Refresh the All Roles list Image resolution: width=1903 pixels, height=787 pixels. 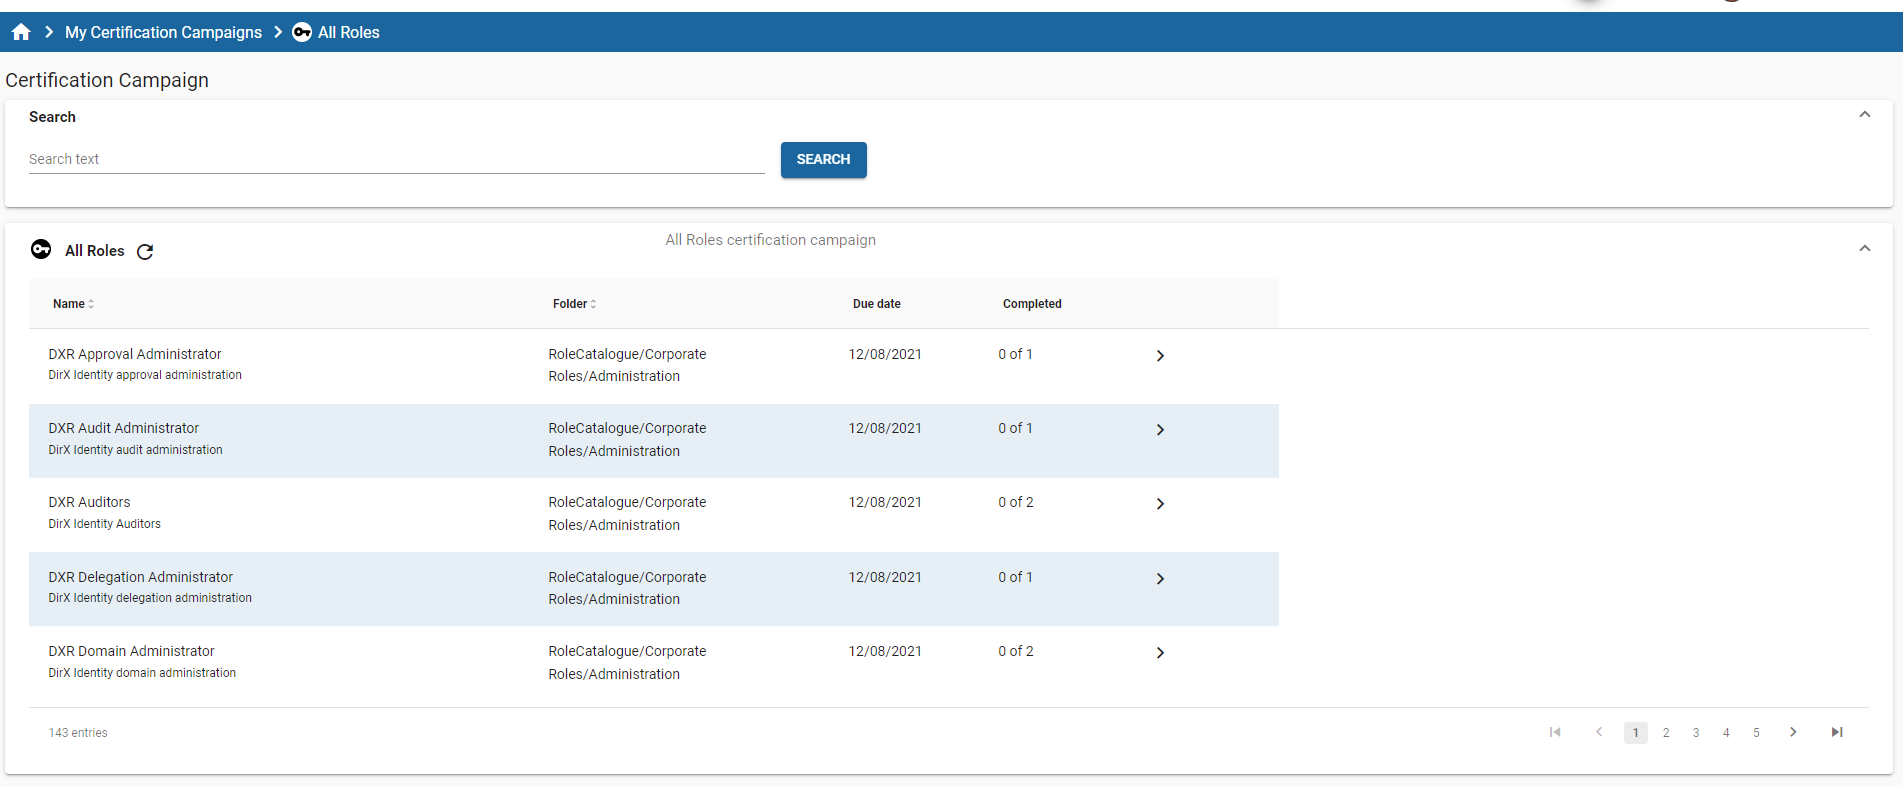(x=145, y=252)
